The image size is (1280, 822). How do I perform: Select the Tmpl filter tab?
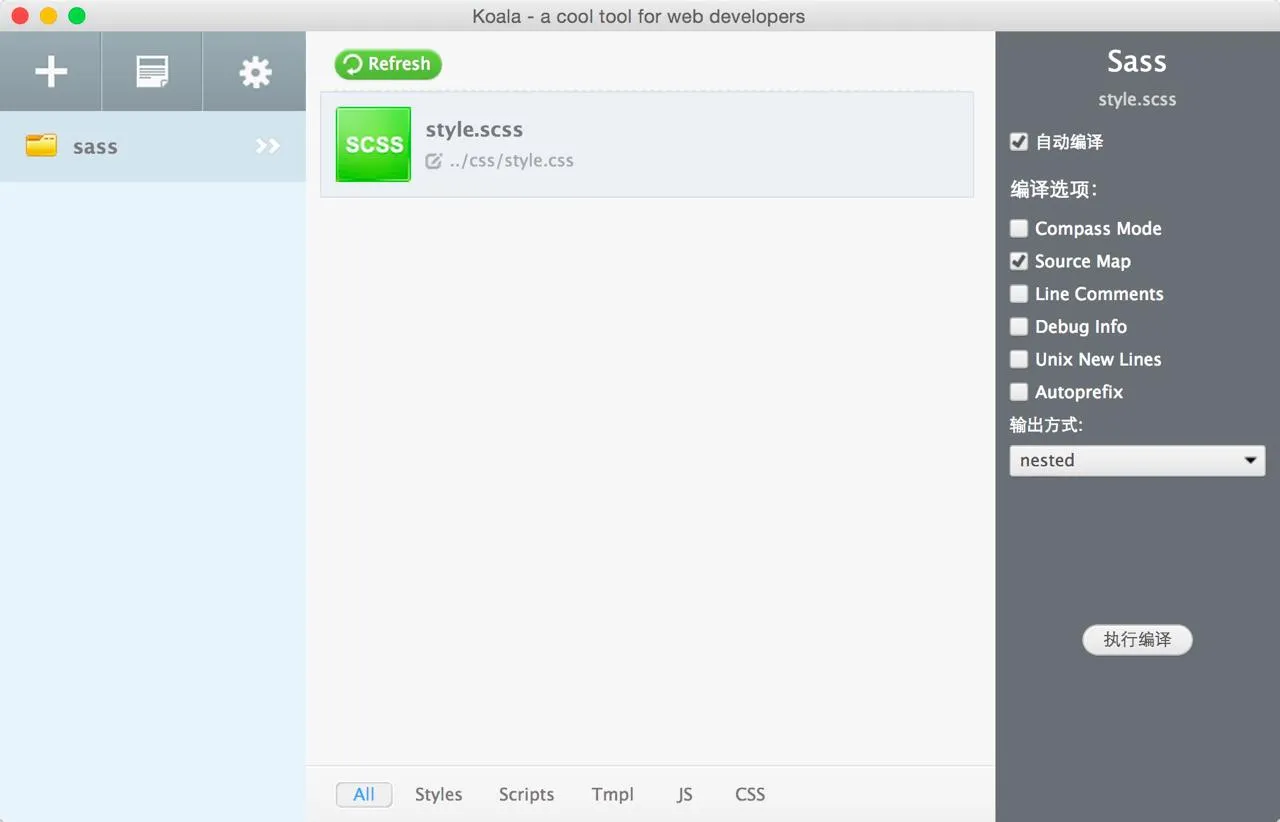coord(612,795)
